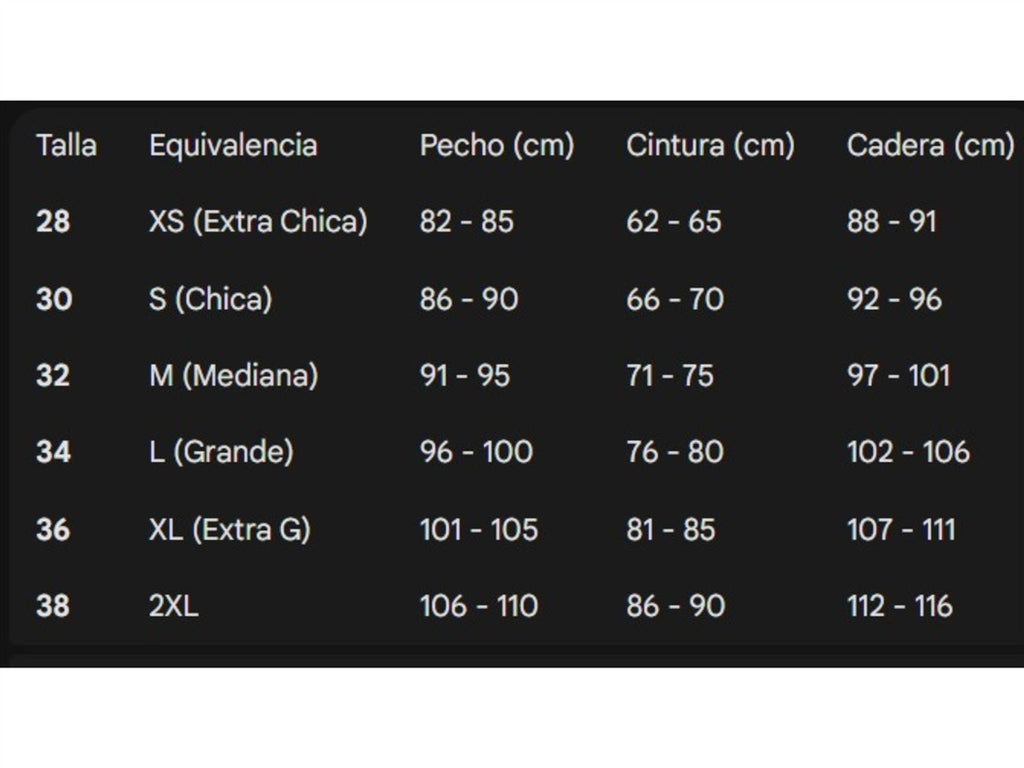Screen dimensions: 1024x768
Task: Click waist value 76 - 80
Action: point(675,452)
